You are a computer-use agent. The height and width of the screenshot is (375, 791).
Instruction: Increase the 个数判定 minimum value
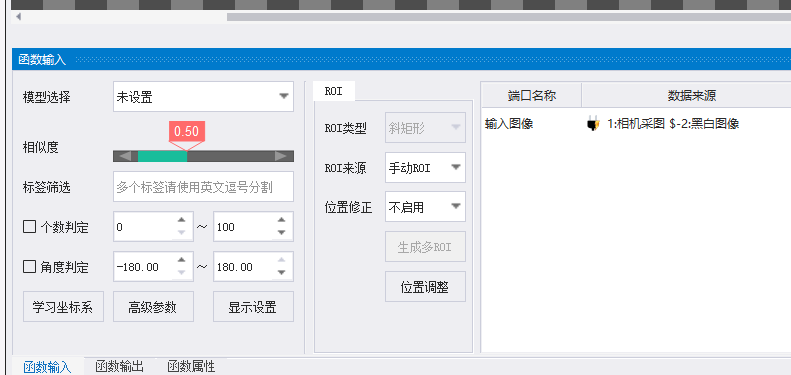(182, 220)
